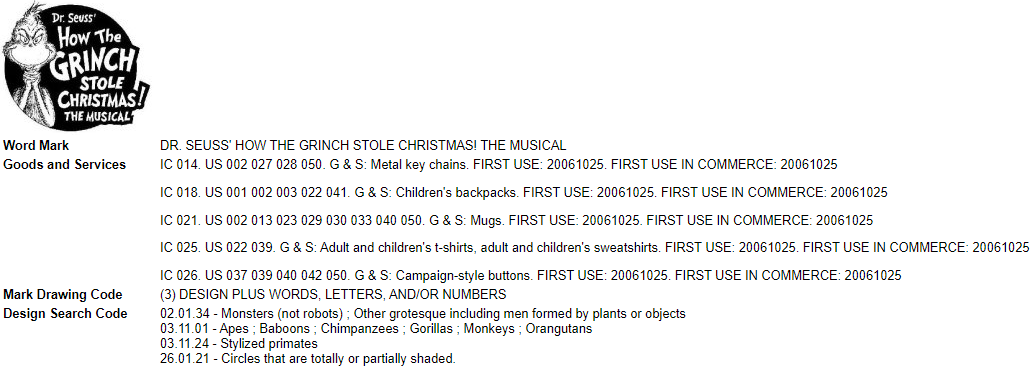
Task: Select the IC 014 Metal key chains line
Action: pyautogui.click(x=499, y=165)
